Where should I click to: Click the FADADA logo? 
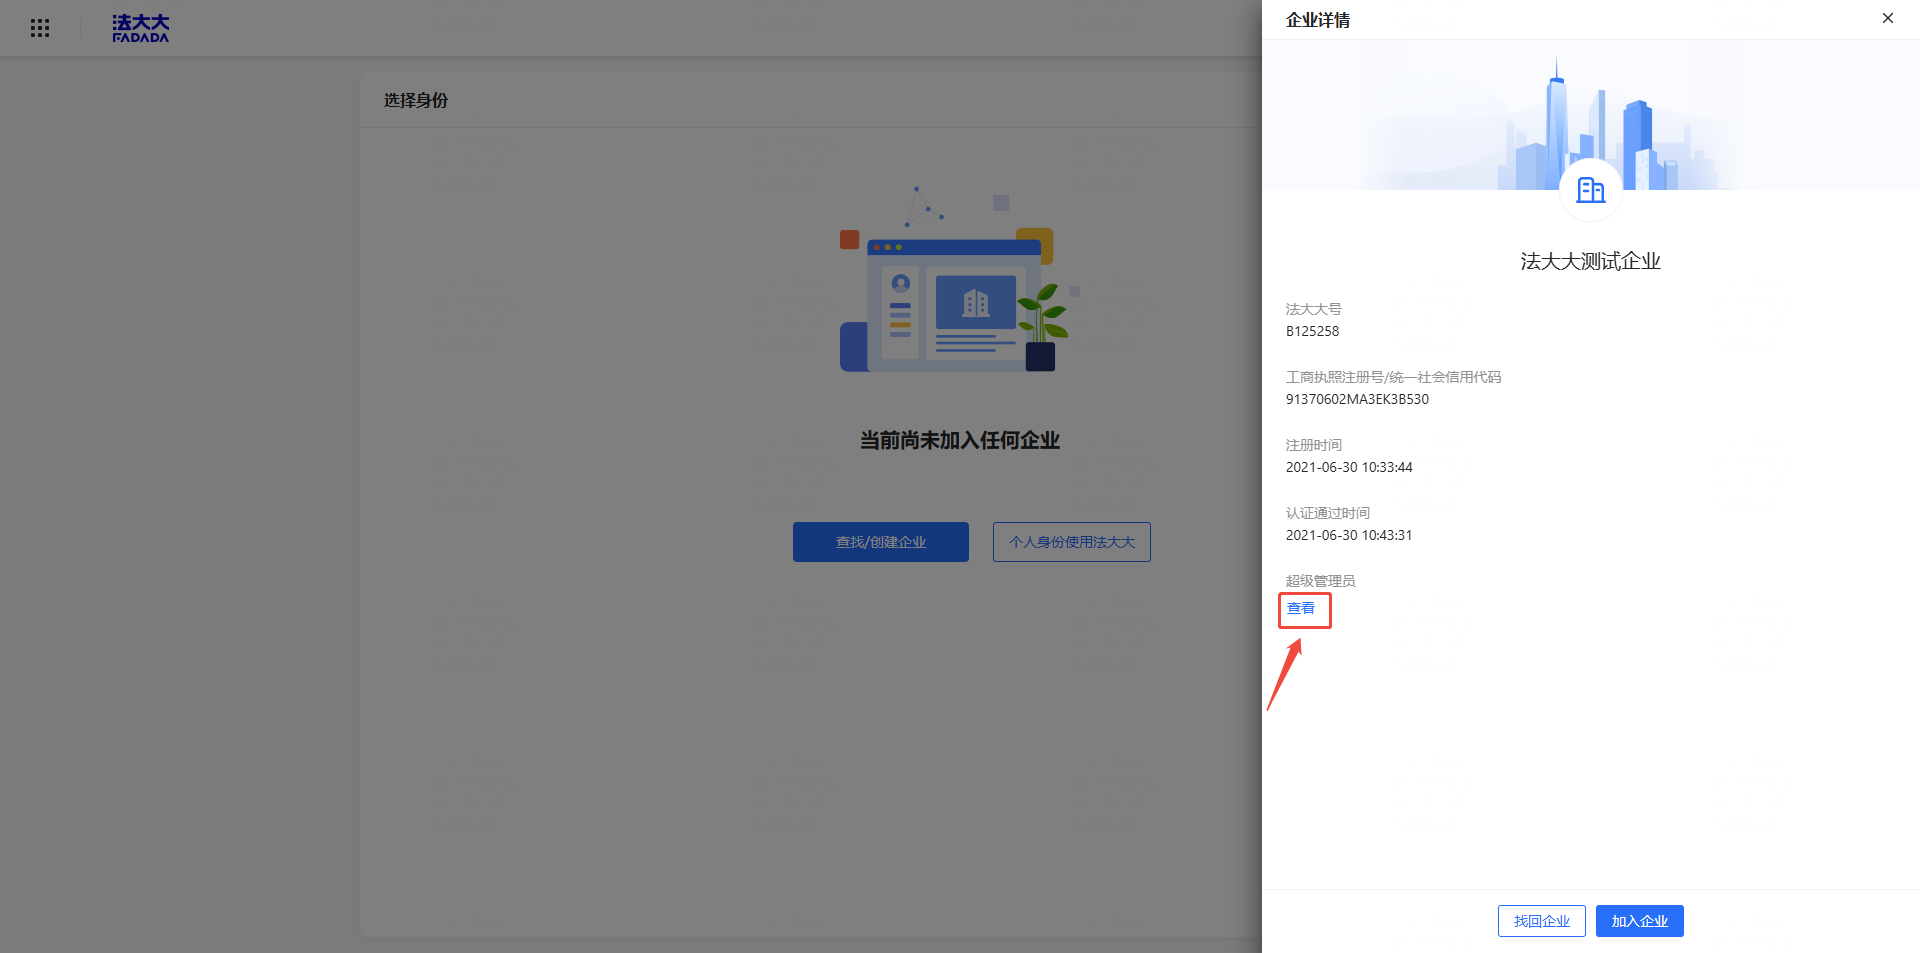141,28
